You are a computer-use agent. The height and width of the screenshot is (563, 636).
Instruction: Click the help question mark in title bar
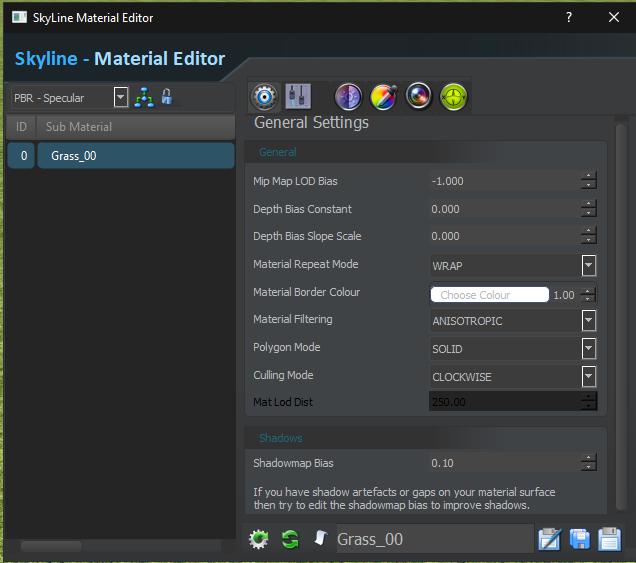click(x=569, y=17)
